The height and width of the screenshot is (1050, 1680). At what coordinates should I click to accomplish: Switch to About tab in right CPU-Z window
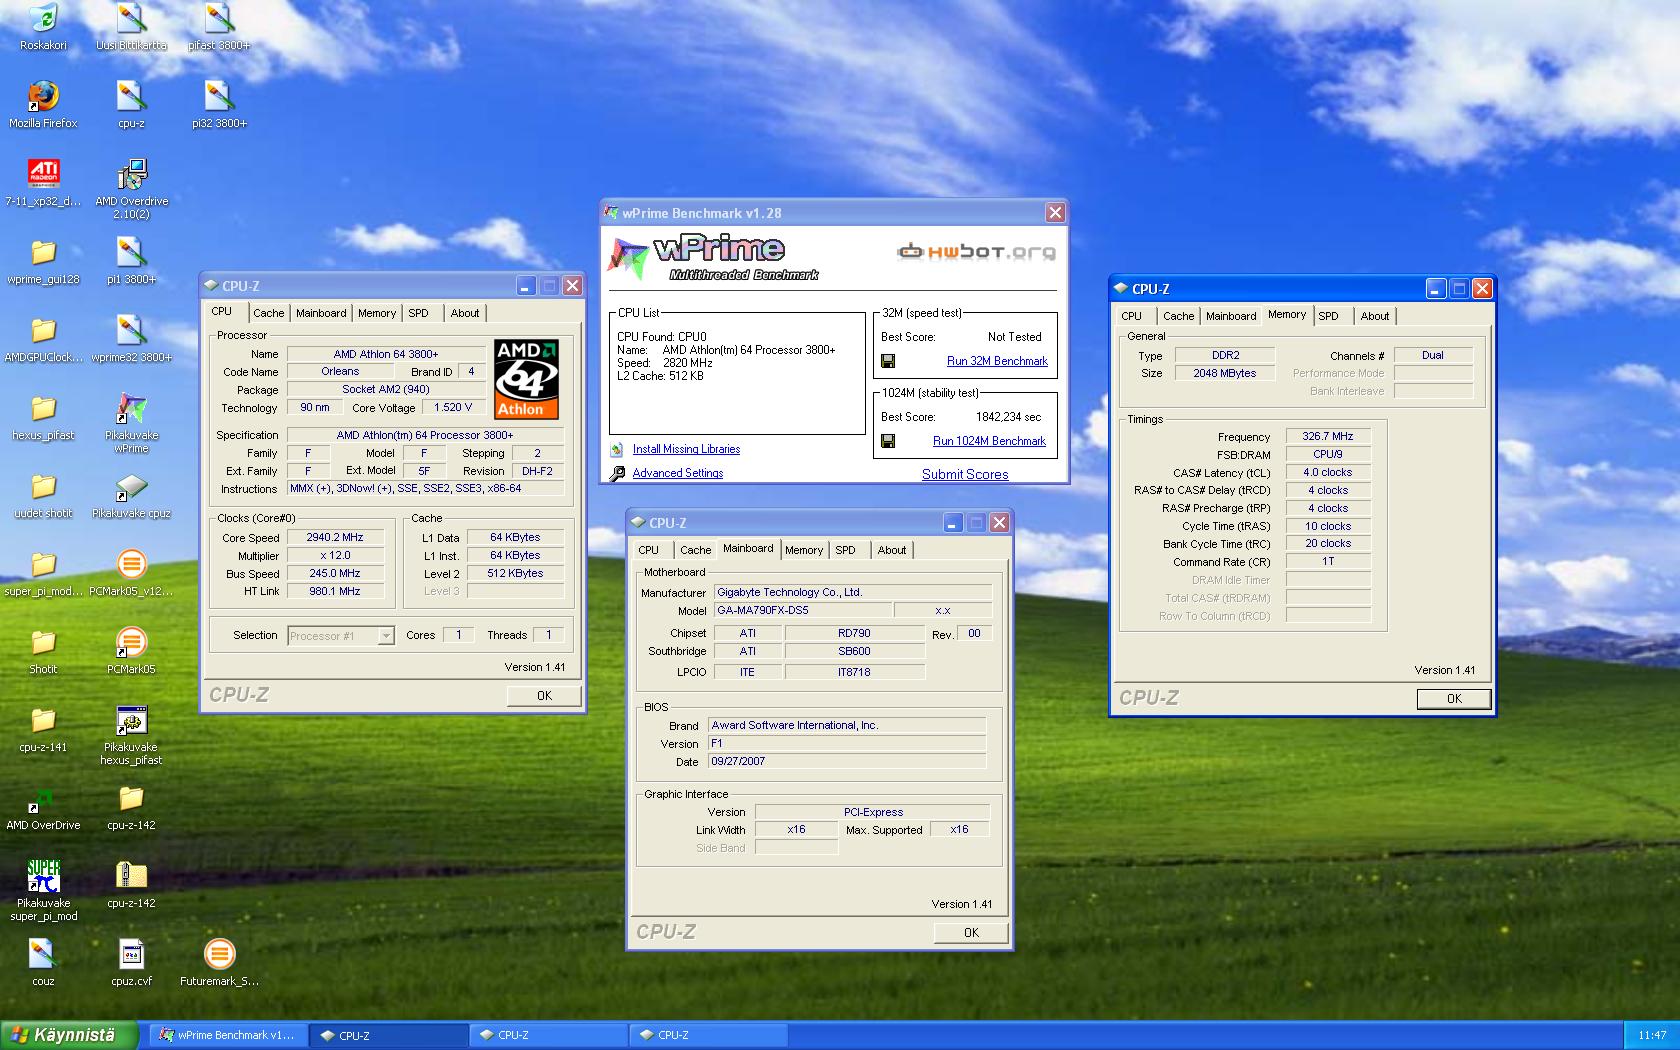point(1374,316)
